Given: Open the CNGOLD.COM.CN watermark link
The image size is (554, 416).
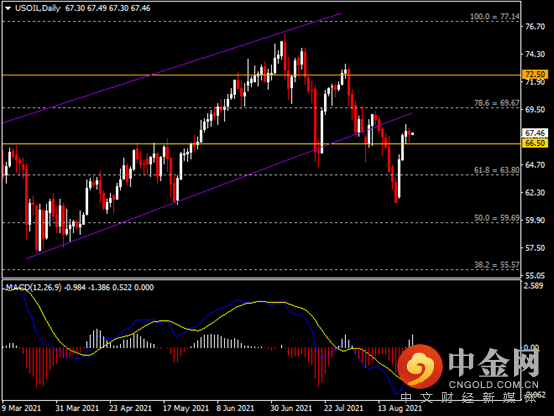Looking at the screenshot, I should pos(494,385).
